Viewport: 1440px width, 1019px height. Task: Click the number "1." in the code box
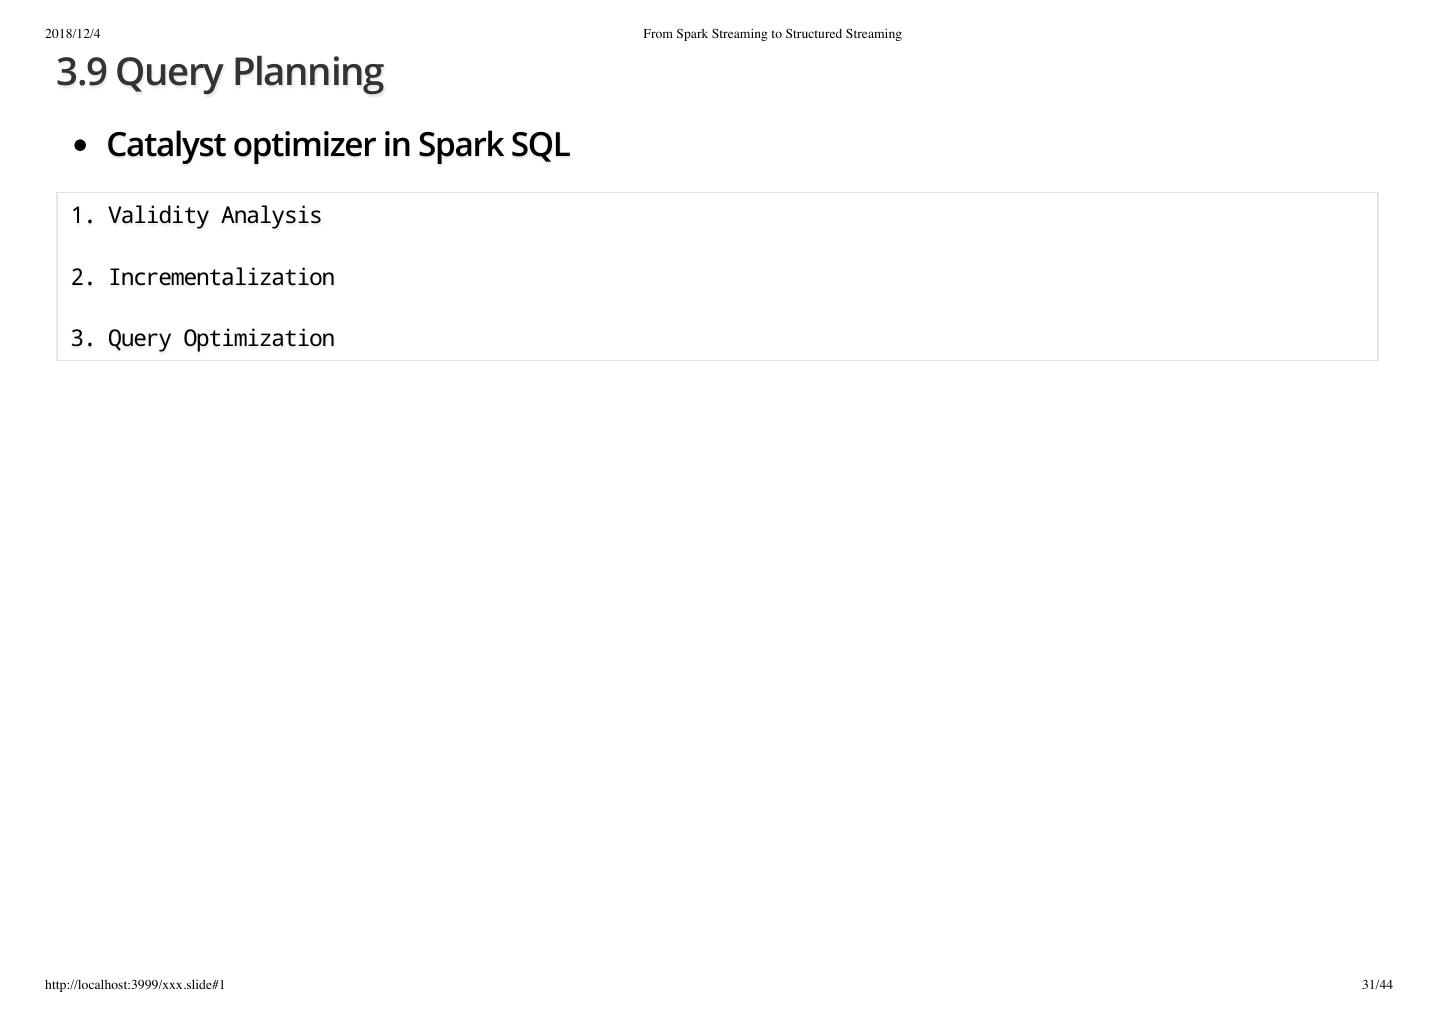(x=82, y=215)
